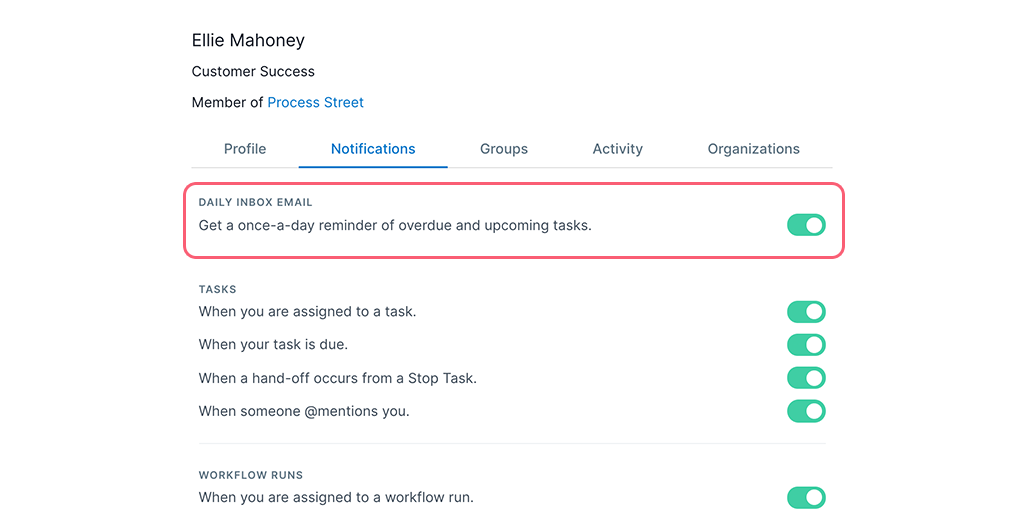Image resolution: width=1024 pixels, height=512 pixels.
Task: Click the Ellie Mahoney name heading
Action: pyautogui.click(x=248, y=40)
